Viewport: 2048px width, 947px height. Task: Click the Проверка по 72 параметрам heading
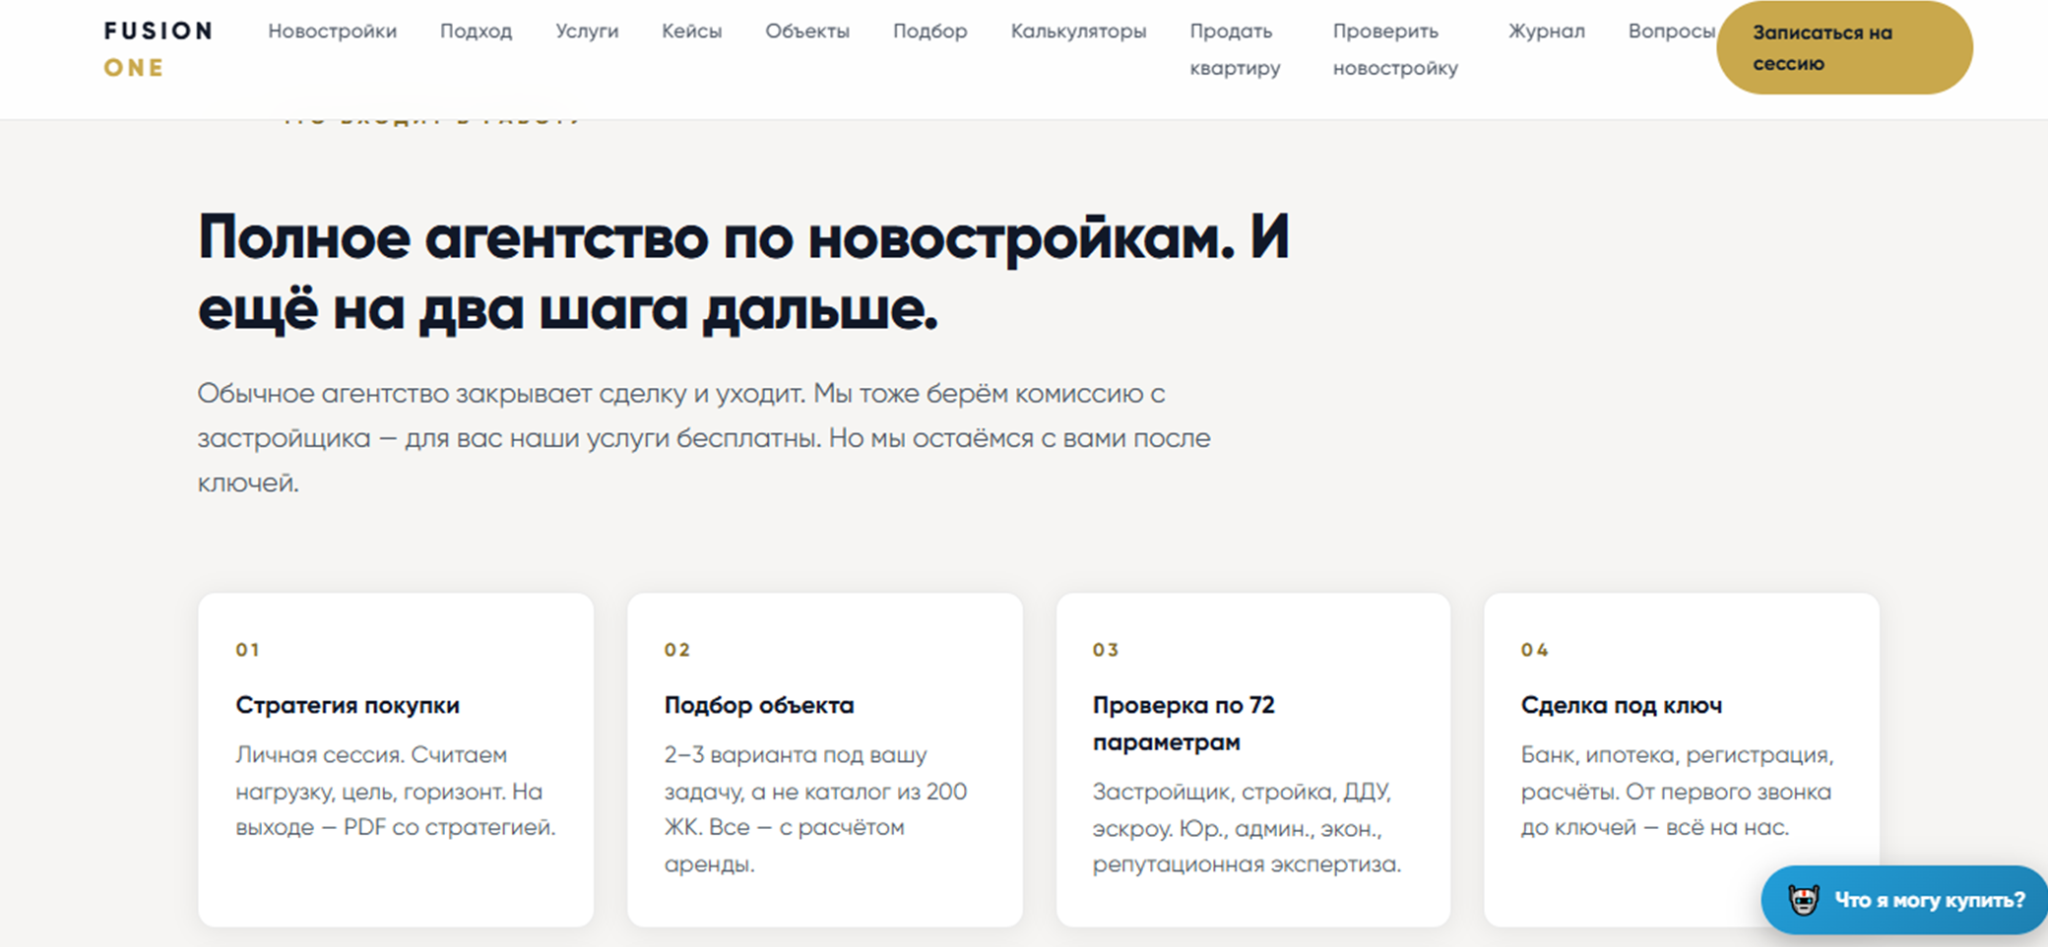tap(1183, 723)
